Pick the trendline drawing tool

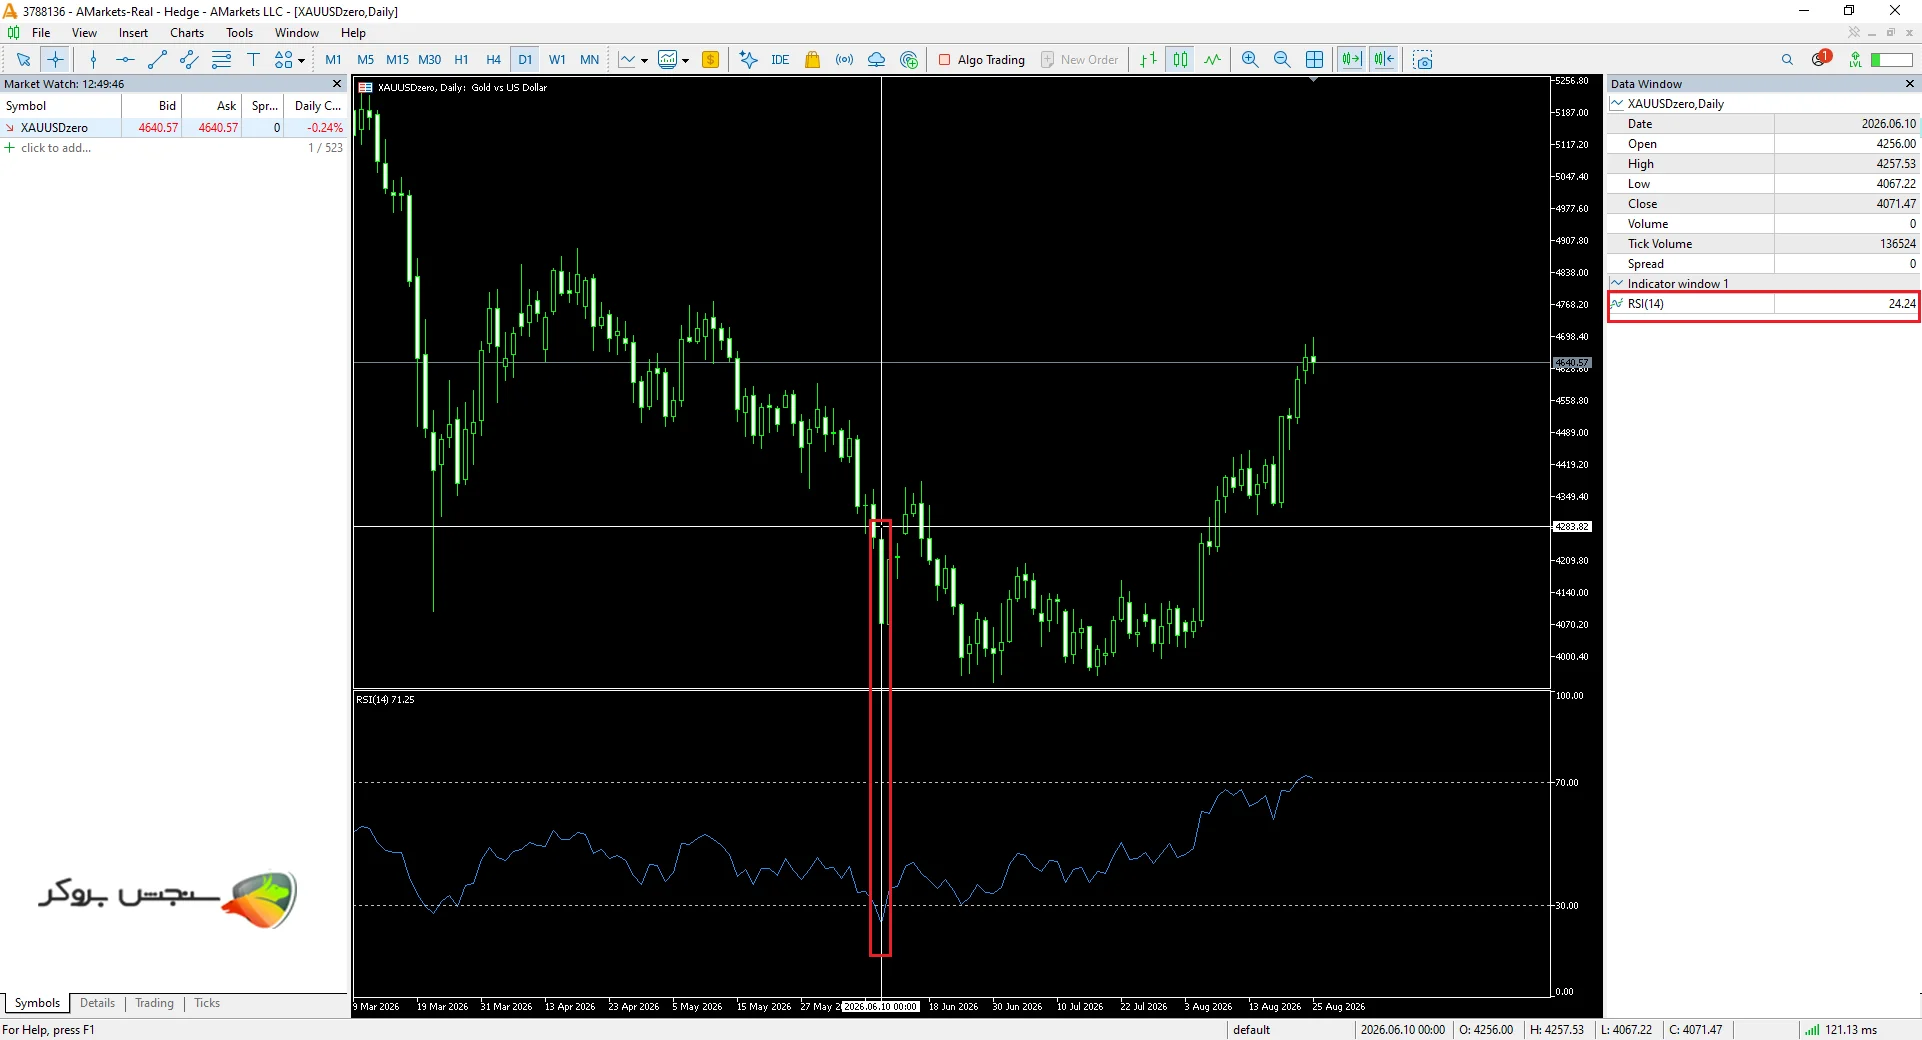(x=157, y=60)
